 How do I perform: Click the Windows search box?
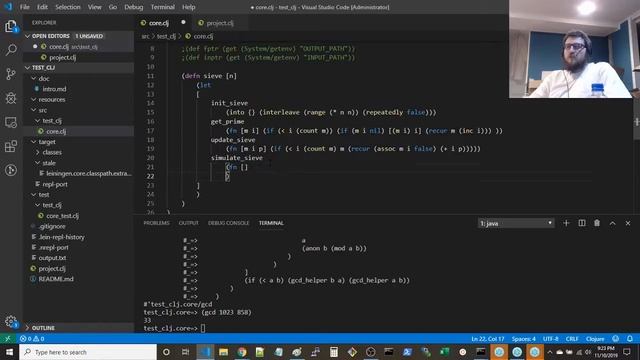[x=88, y=352]
